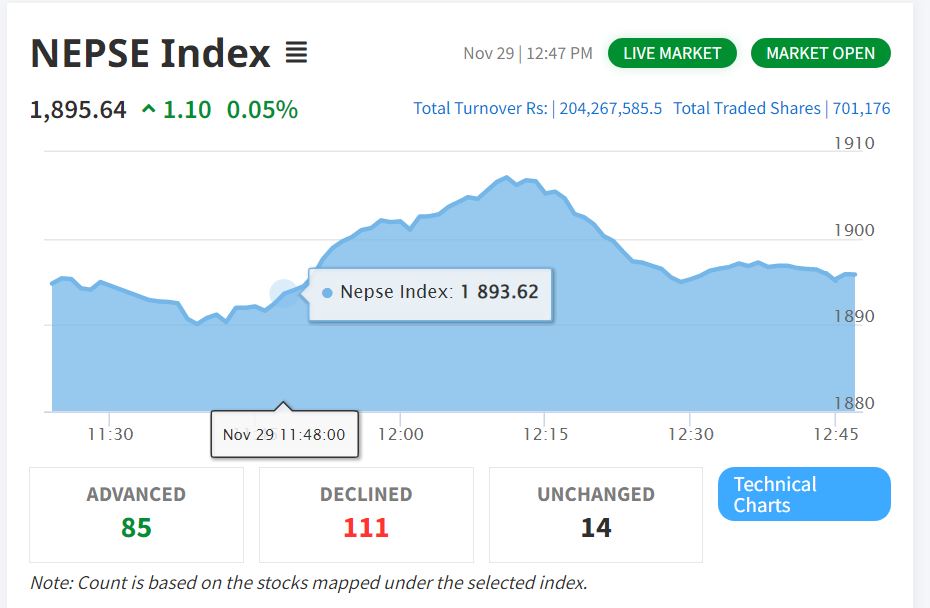Select the DECLINED stocks count box
The width and height of the screenshot is (930, 608).
click(366, 514)
